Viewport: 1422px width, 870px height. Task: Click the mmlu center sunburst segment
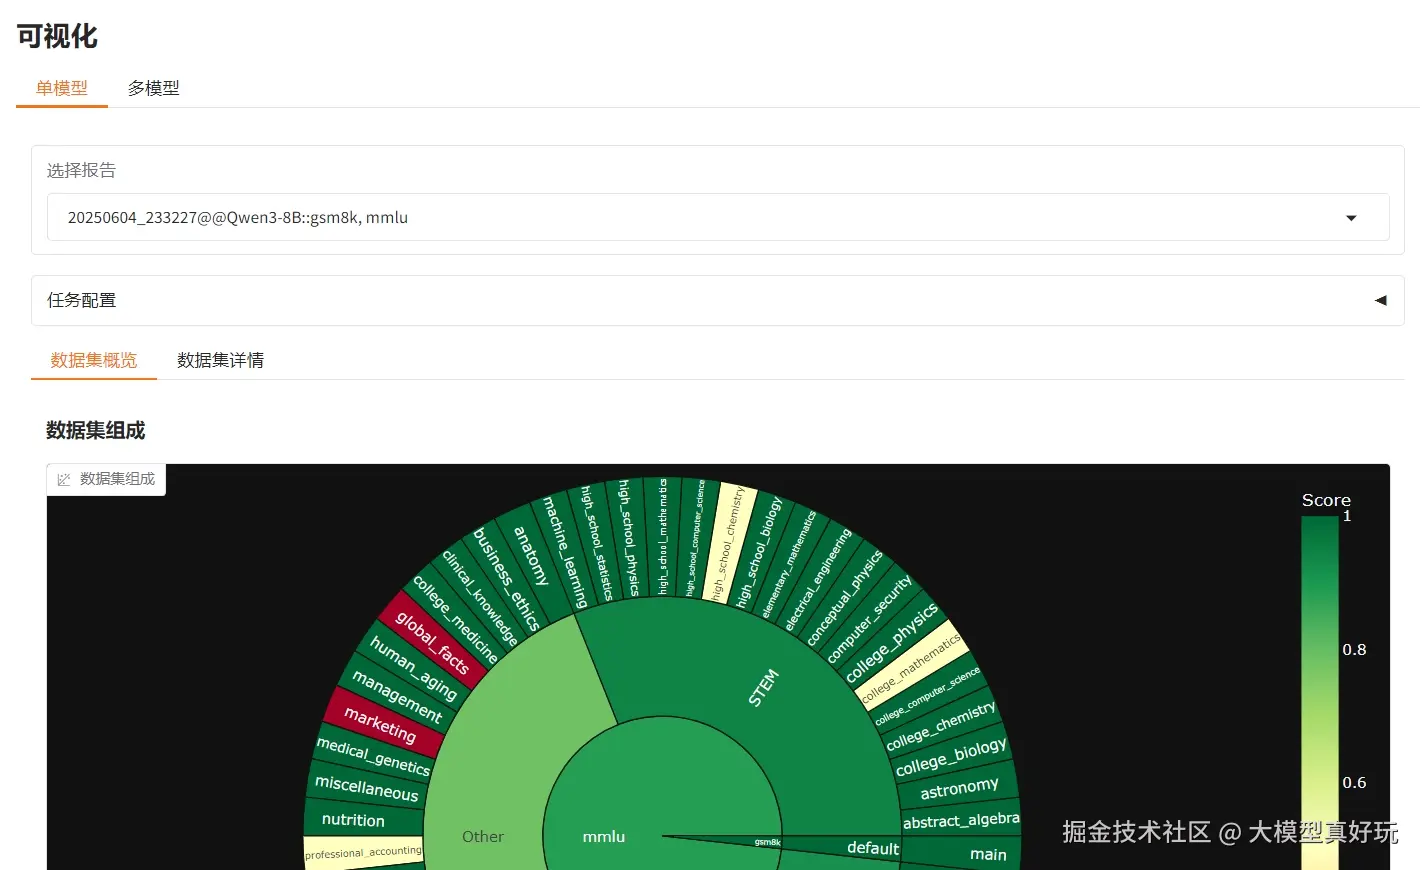point(604,836)
